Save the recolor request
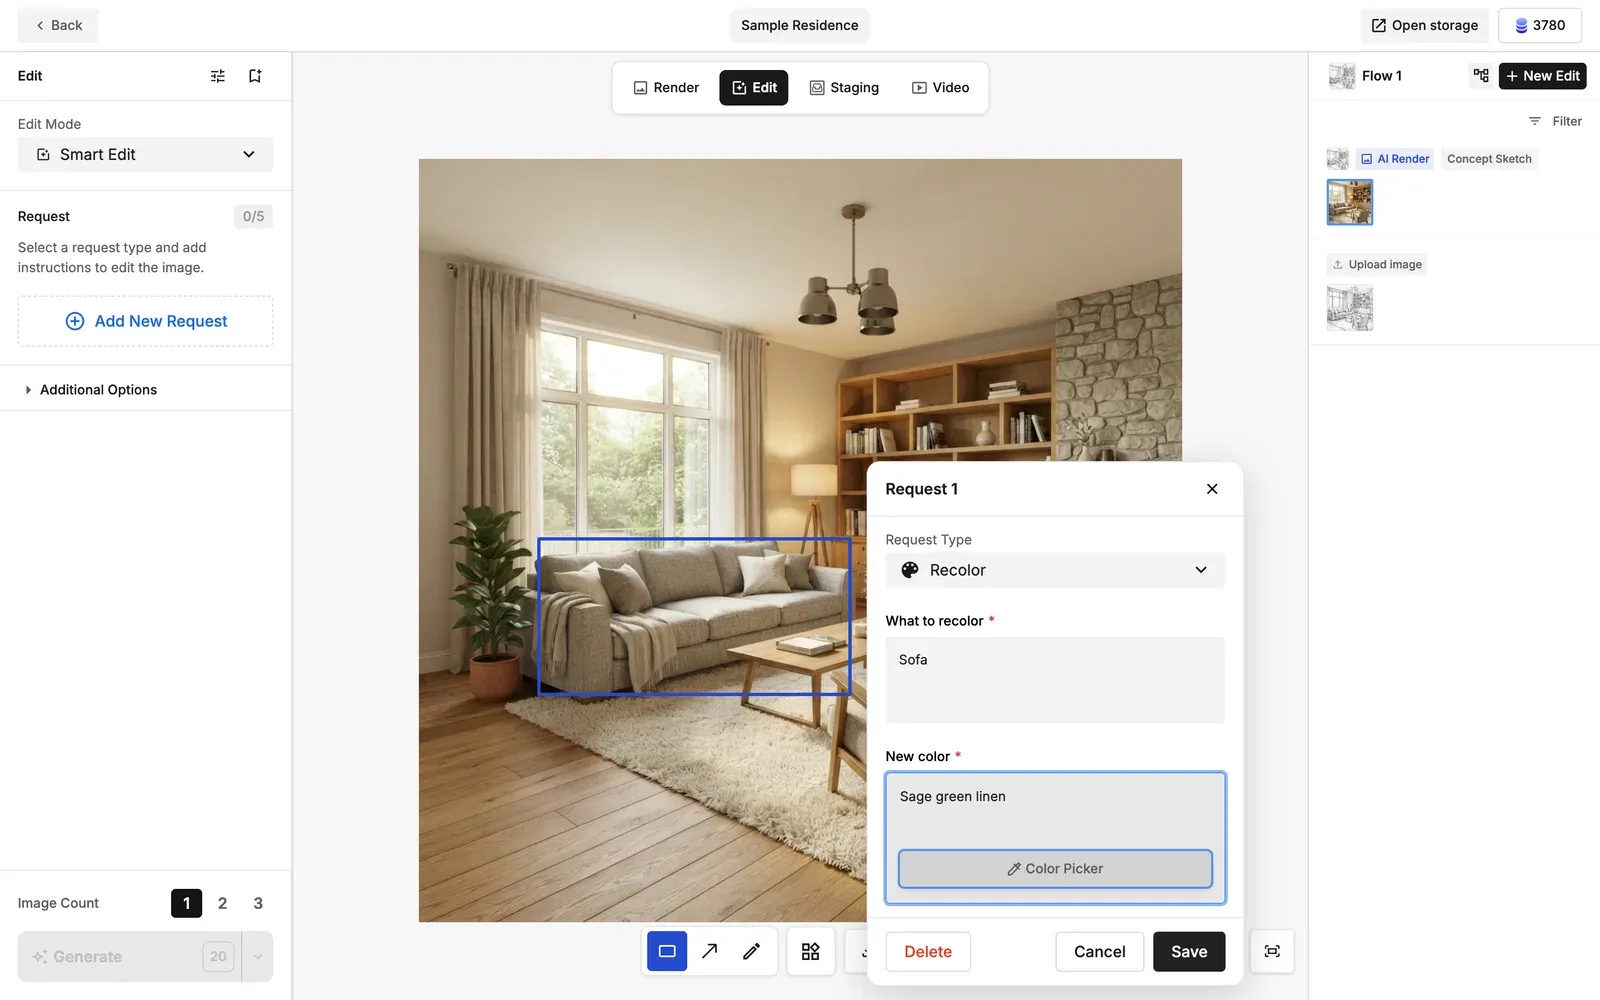The width and height of the screenshot is (1600, 1000). 1189,952
